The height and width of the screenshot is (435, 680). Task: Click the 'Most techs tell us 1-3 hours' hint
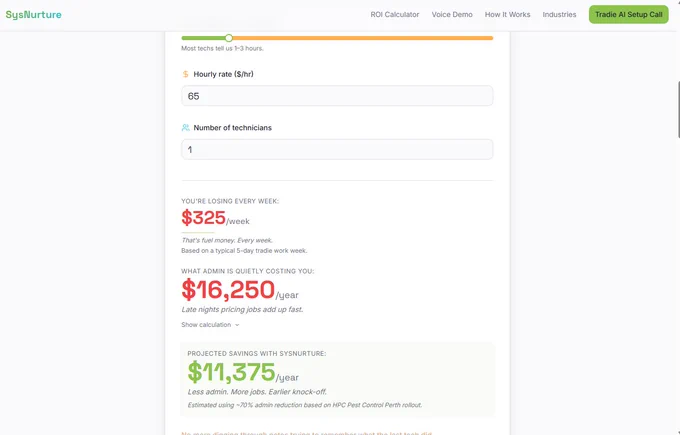coord(222,48)
